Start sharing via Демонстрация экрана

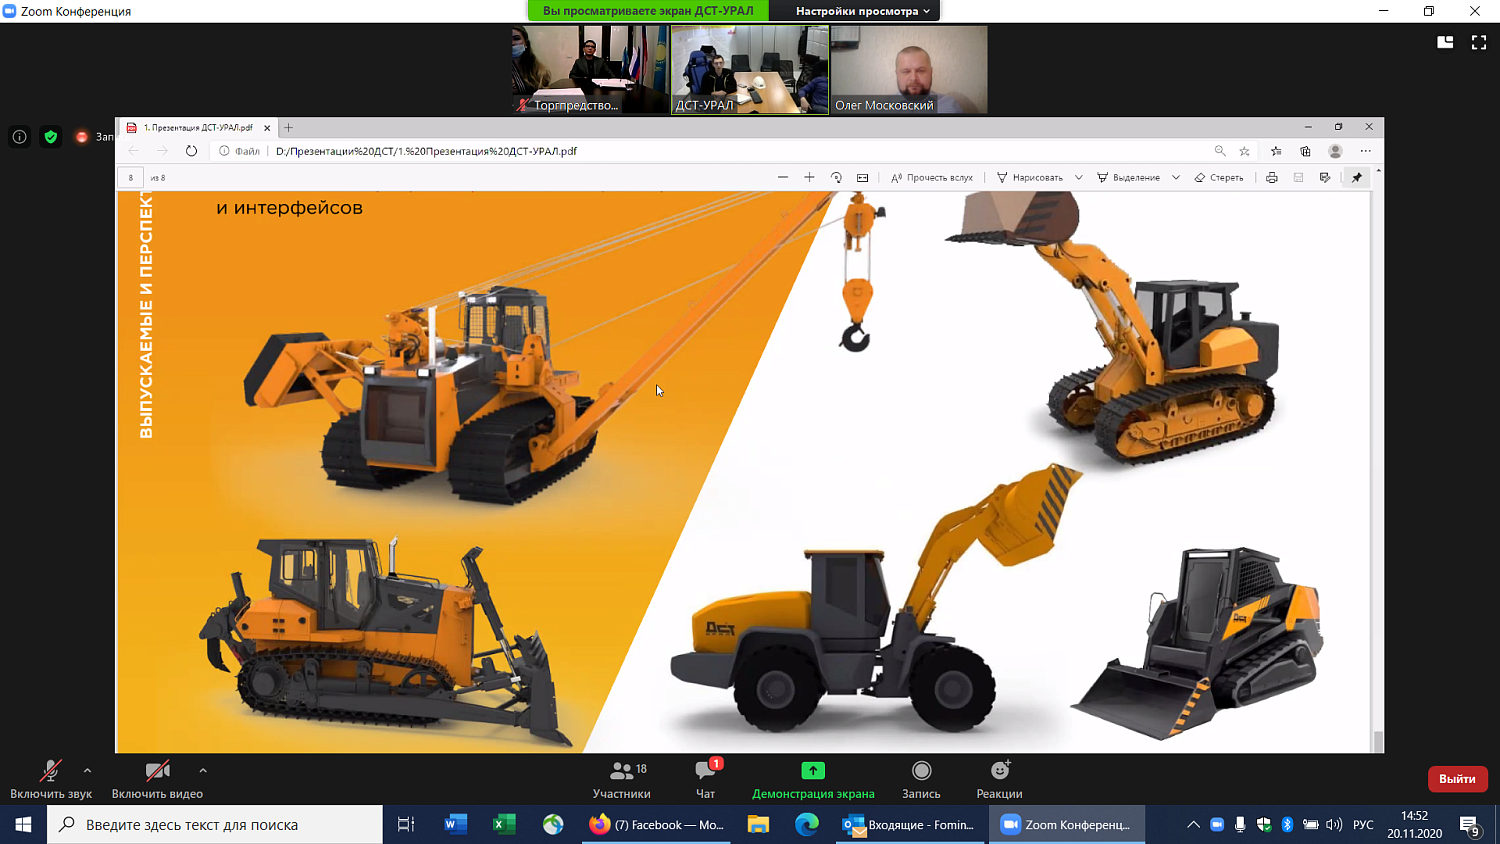(813, 779)
